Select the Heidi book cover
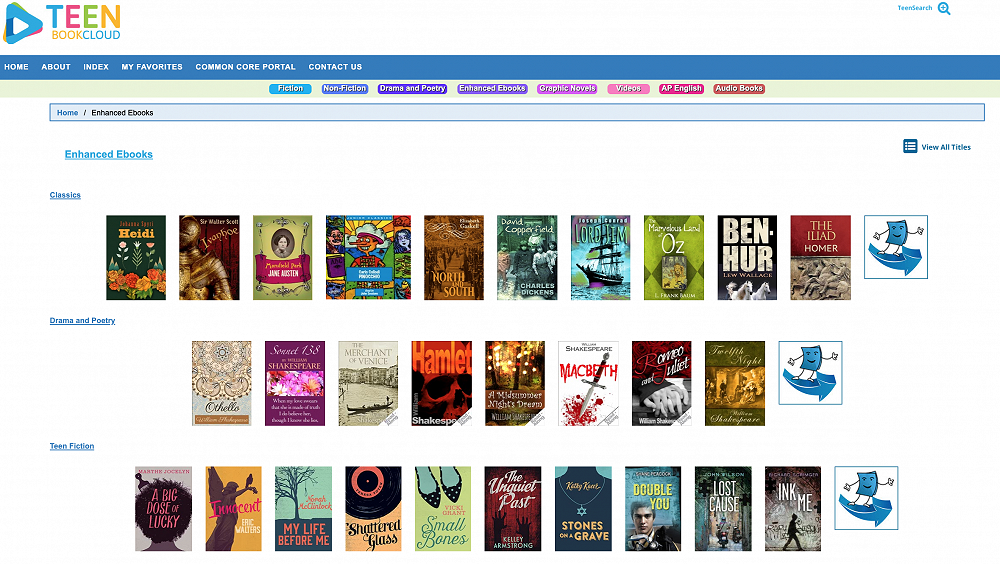1000x564 pixels. (x=136, y=258)
